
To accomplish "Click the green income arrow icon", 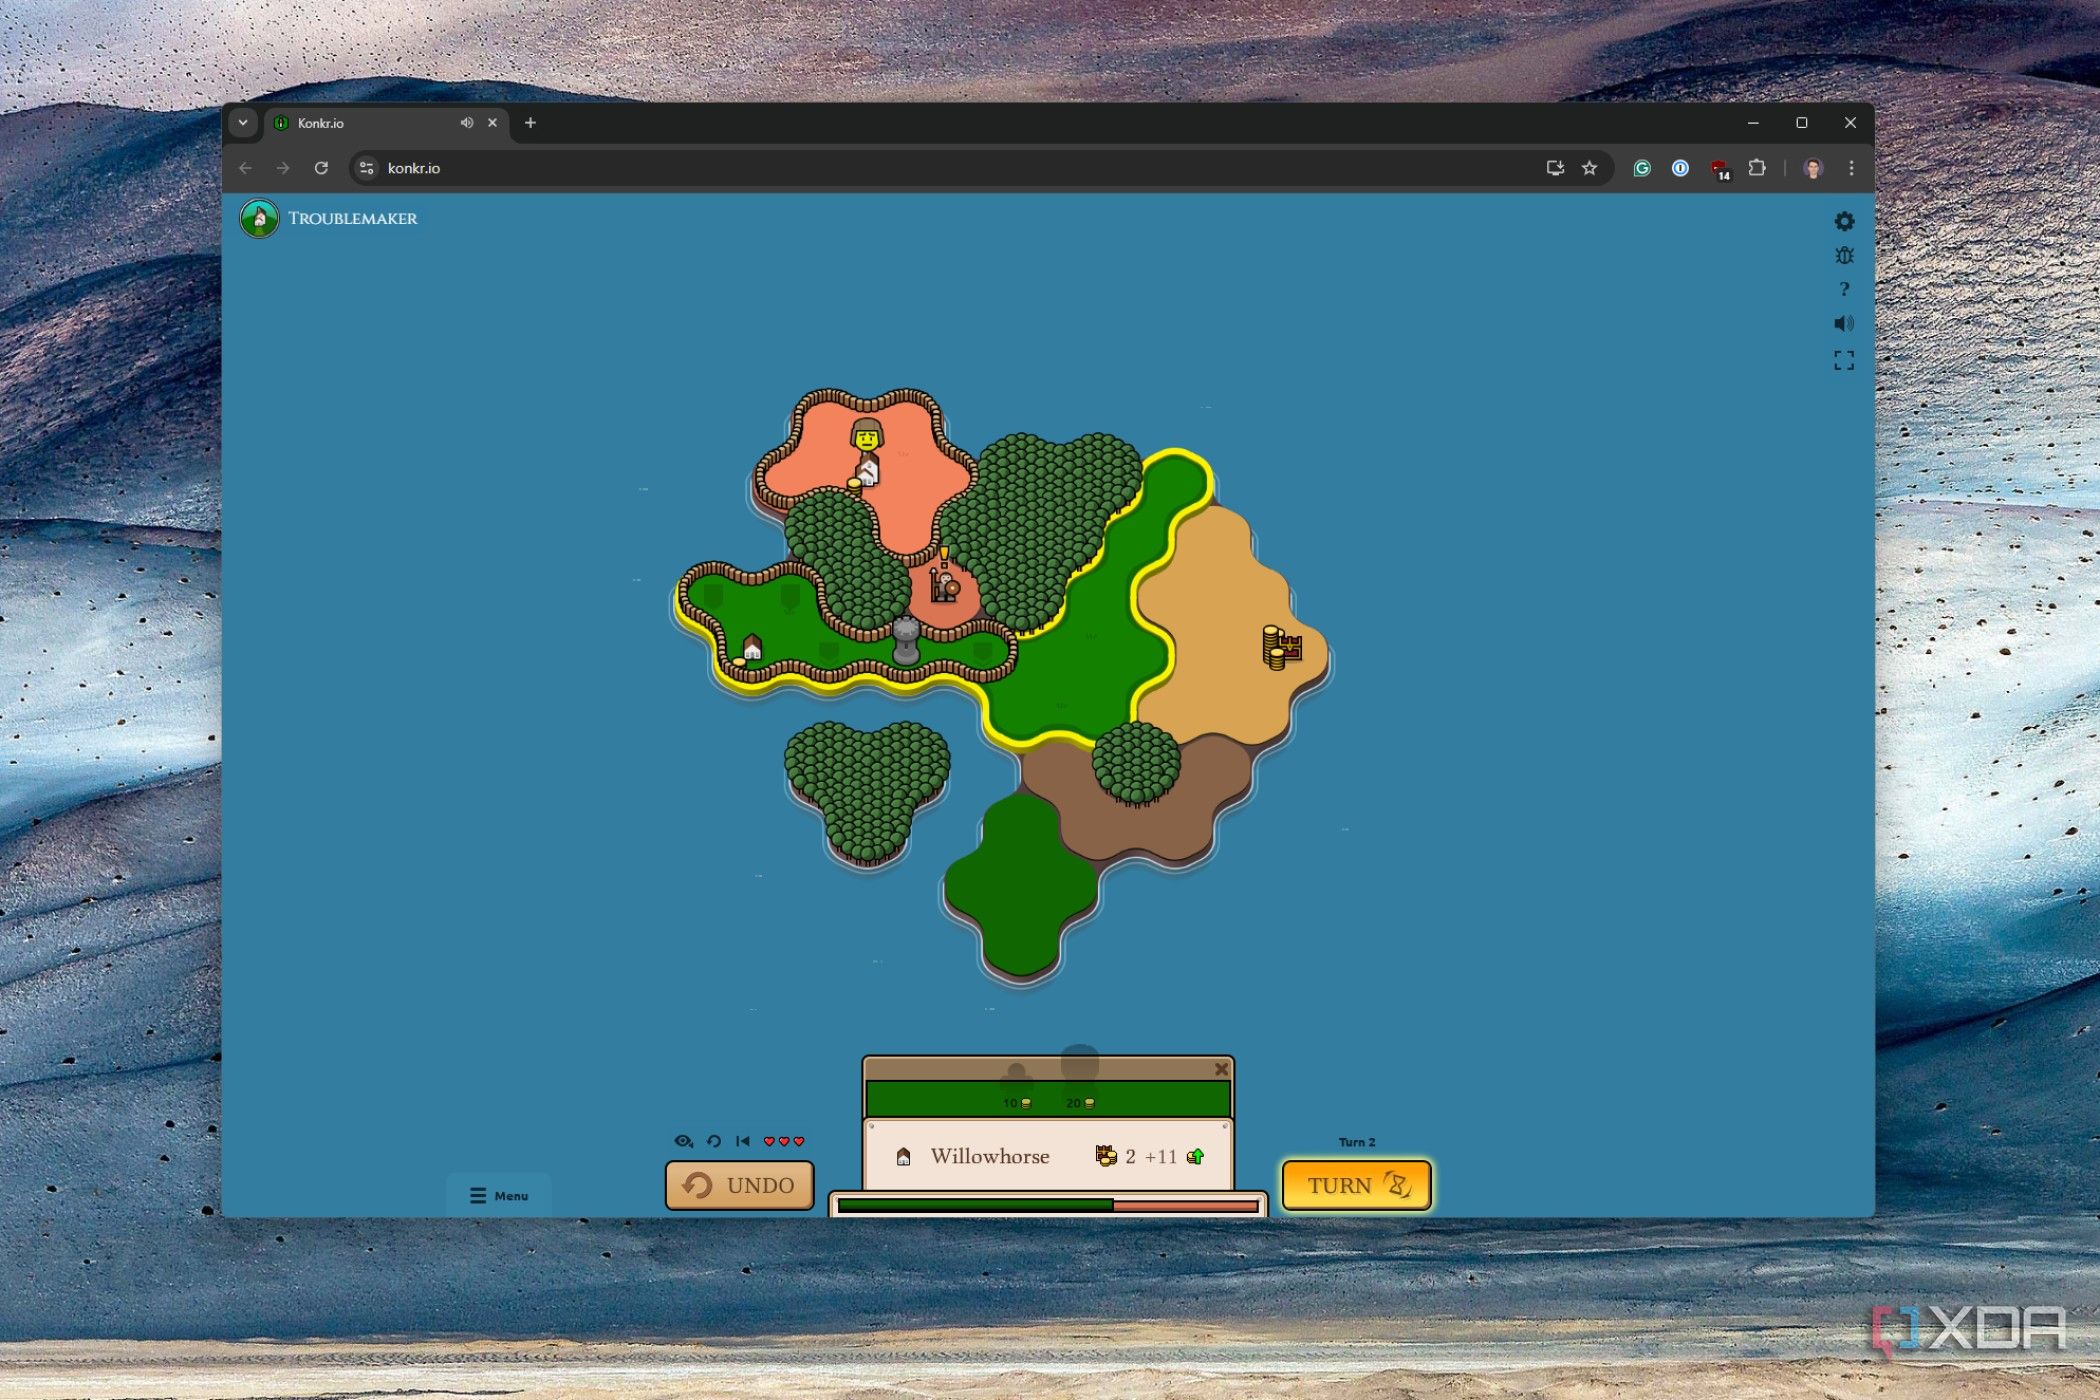I will [x=1195, y=1156].
